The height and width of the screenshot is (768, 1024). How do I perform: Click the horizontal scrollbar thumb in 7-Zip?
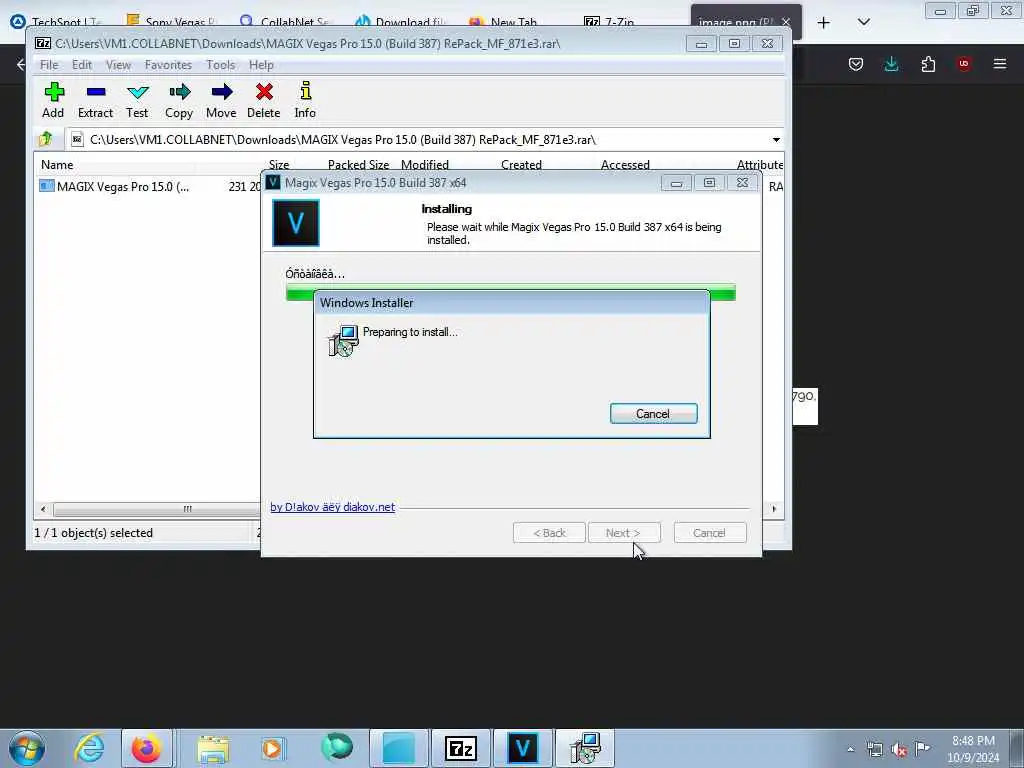coord(157,509)
